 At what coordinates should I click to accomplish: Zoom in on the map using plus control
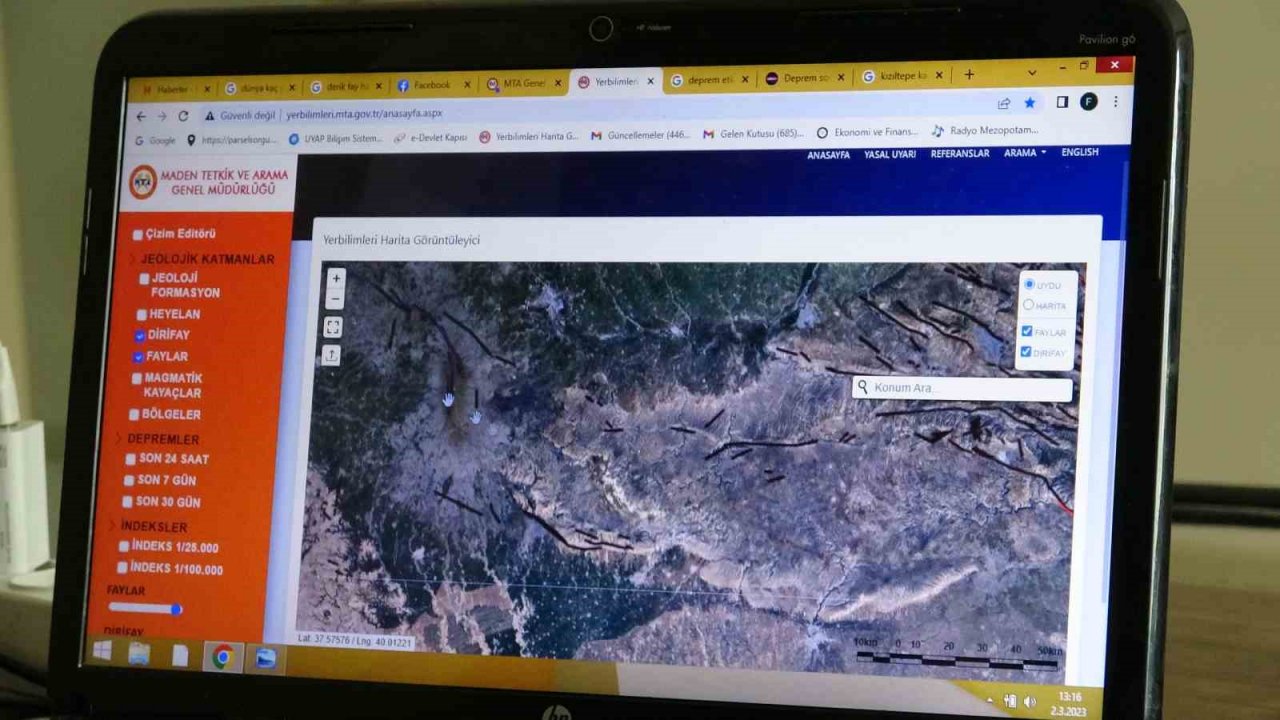[x=333, y=278]
